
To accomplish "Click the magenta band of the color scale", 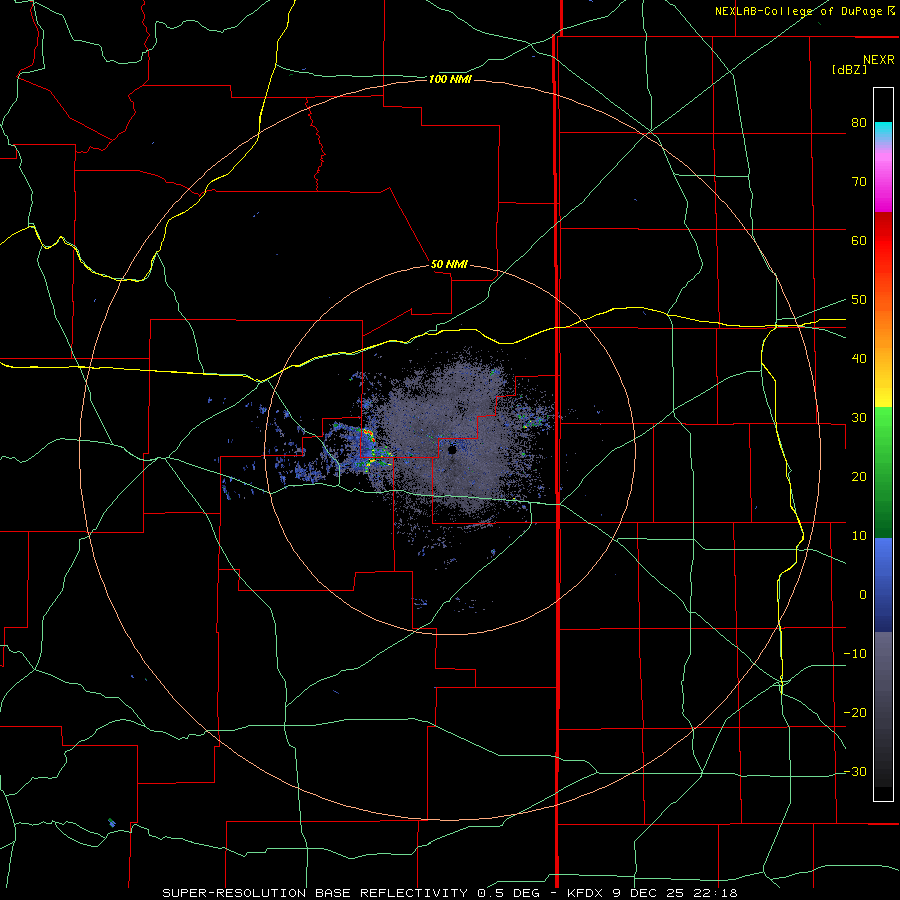I will point(883,184).
